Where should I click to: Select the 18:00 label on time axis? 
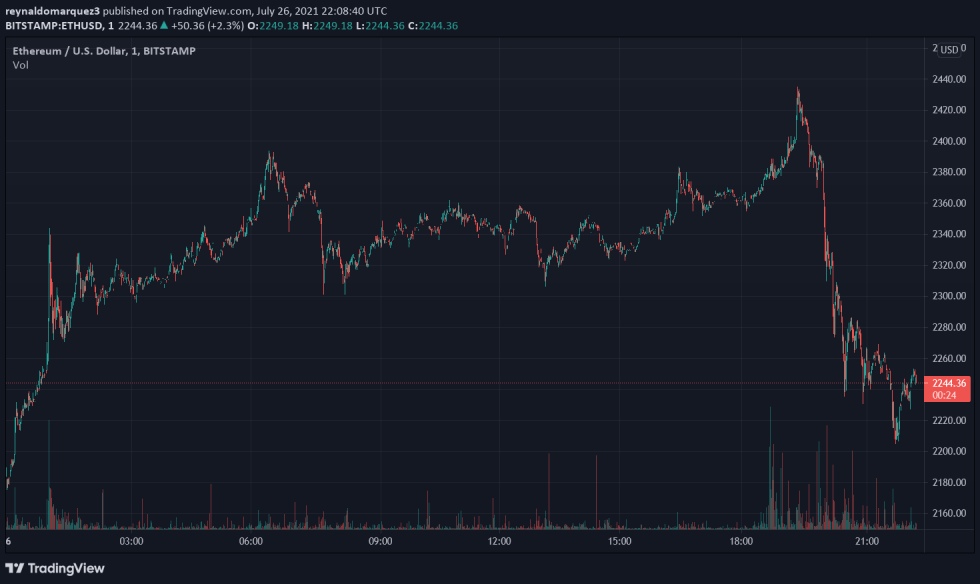point(741,539)
